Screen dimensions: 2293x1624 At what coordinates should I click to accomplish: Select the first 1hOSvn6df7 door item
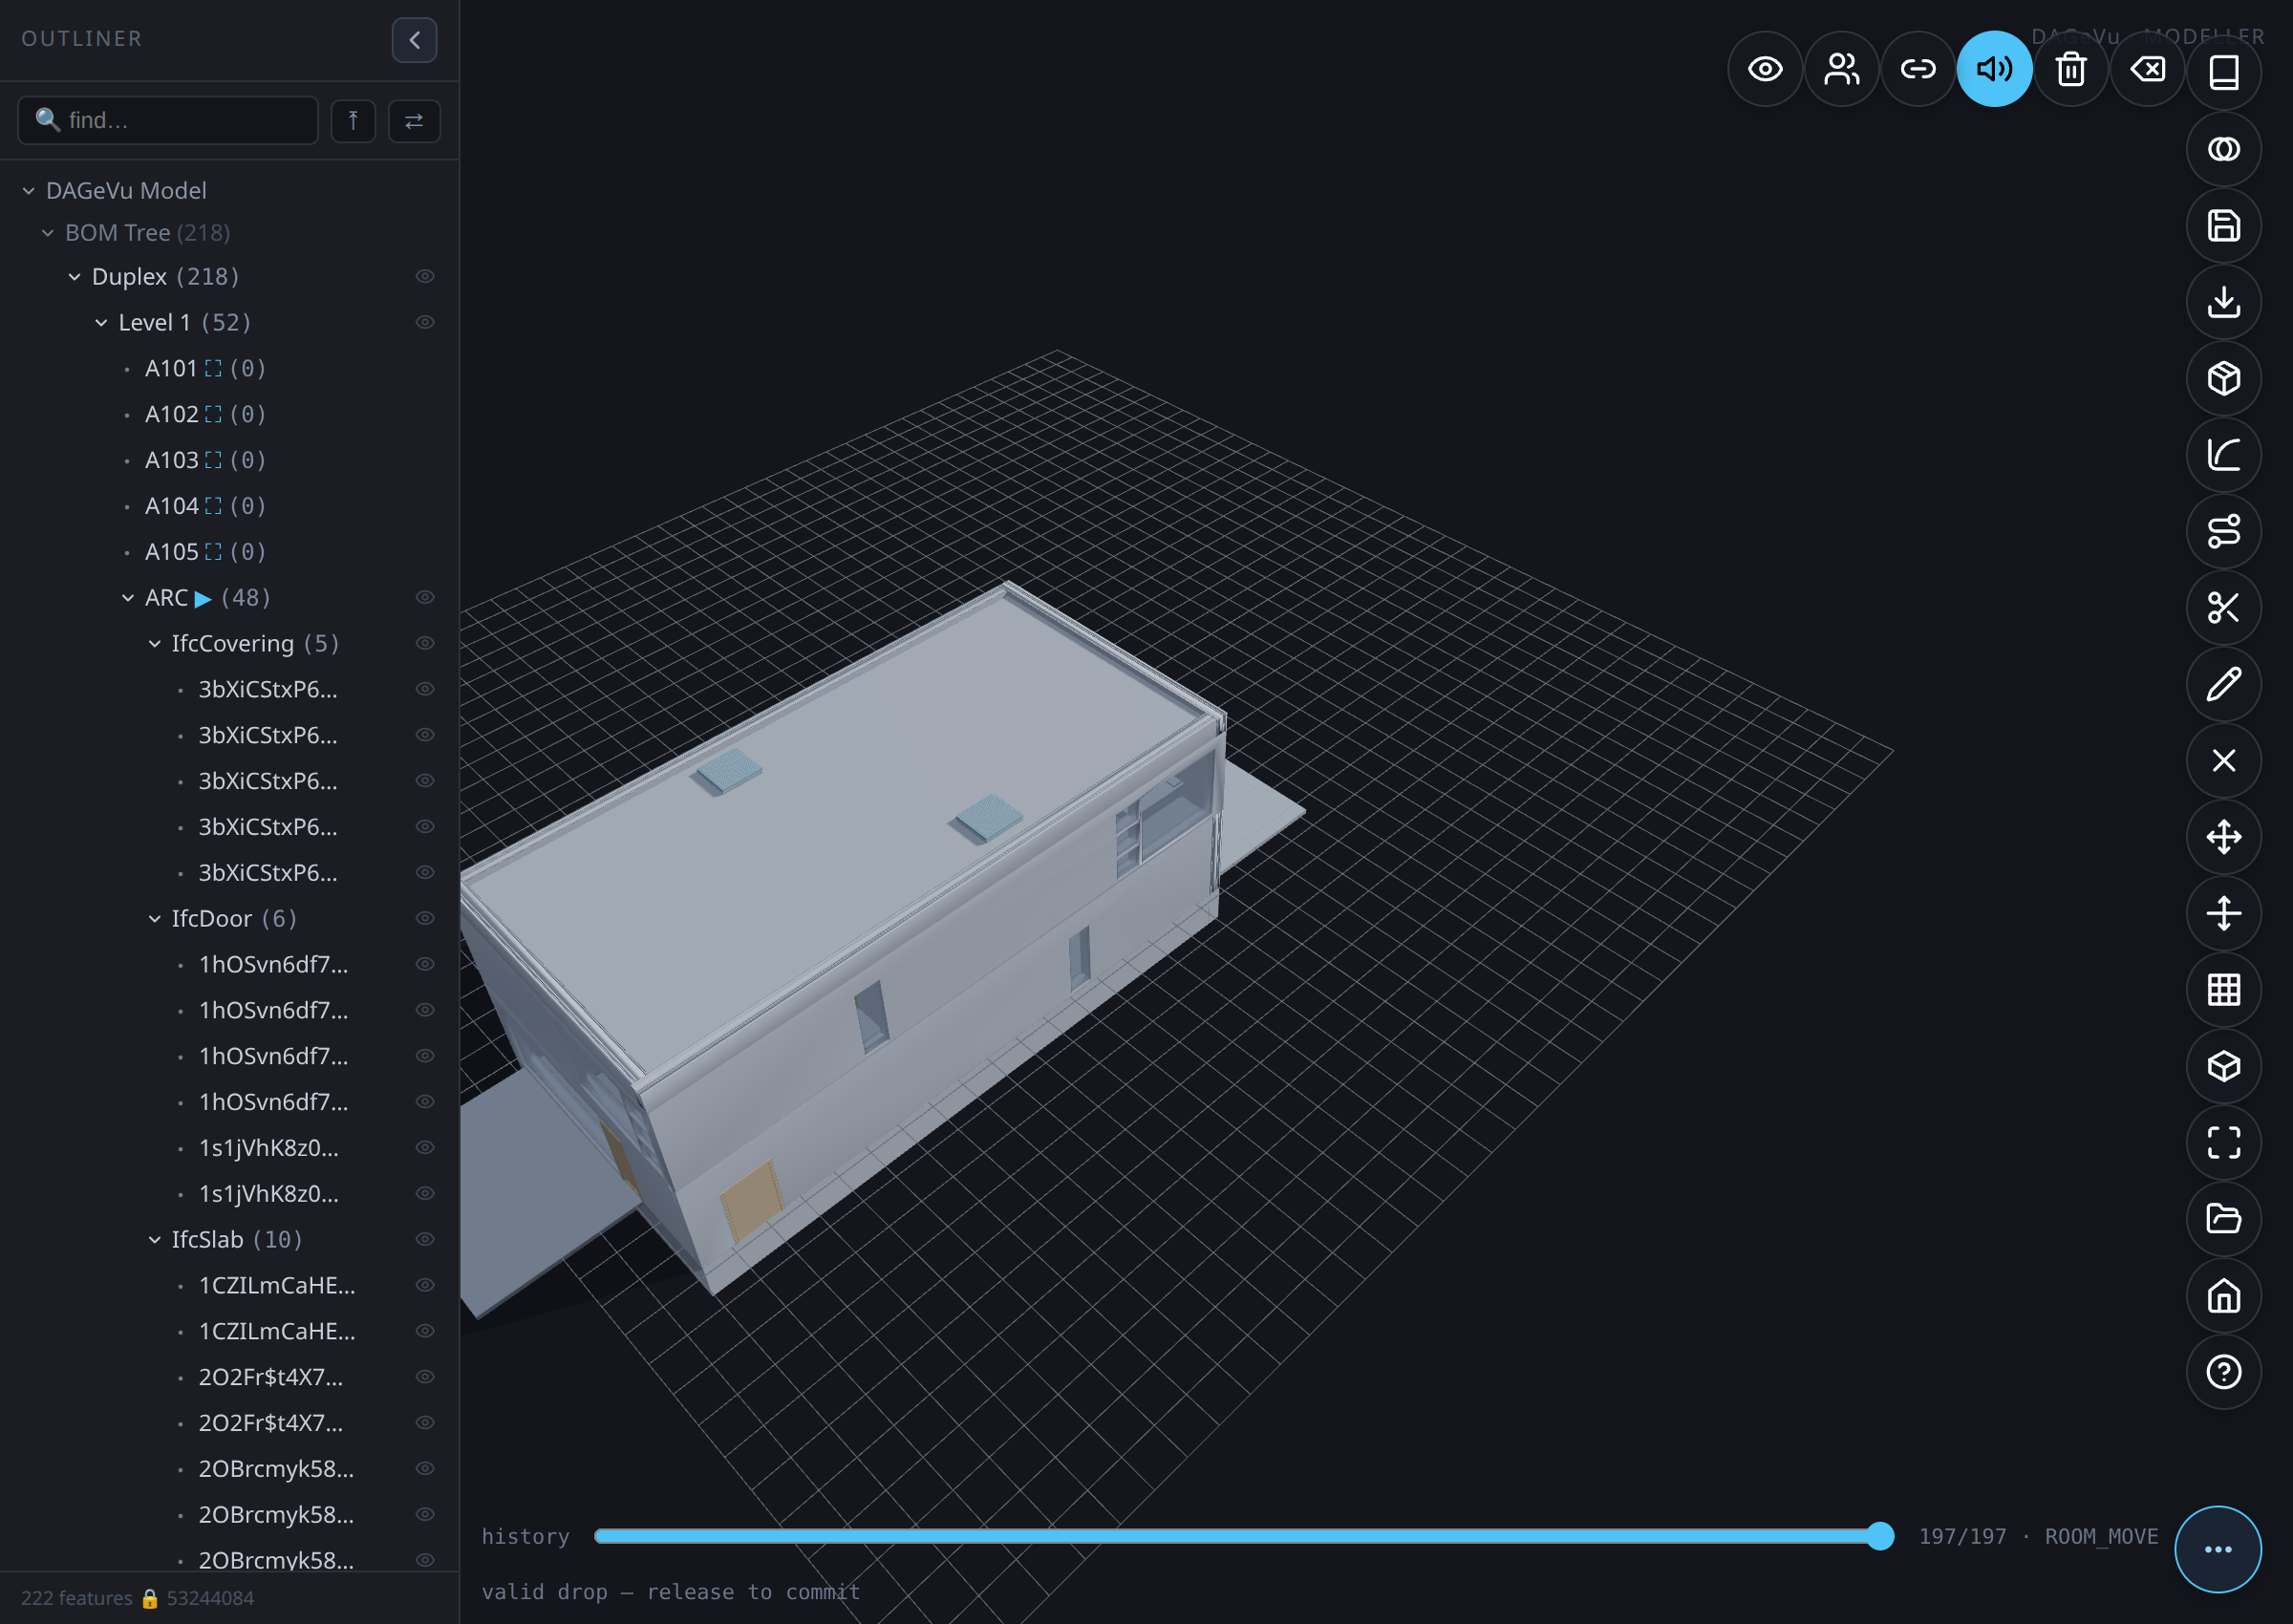pos(273,965)
